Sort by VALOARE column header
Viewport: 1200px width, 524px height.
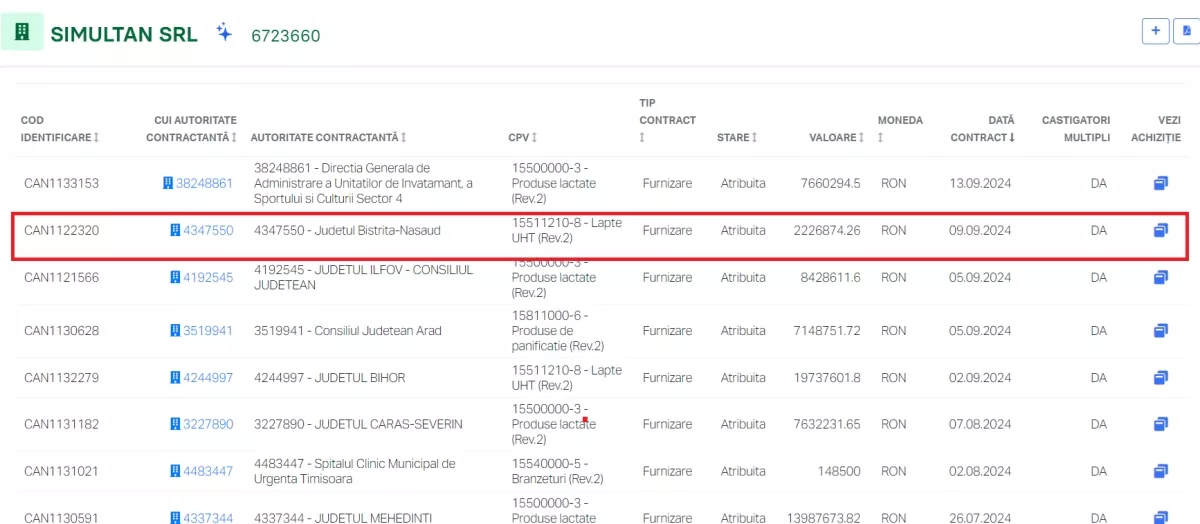836,137
